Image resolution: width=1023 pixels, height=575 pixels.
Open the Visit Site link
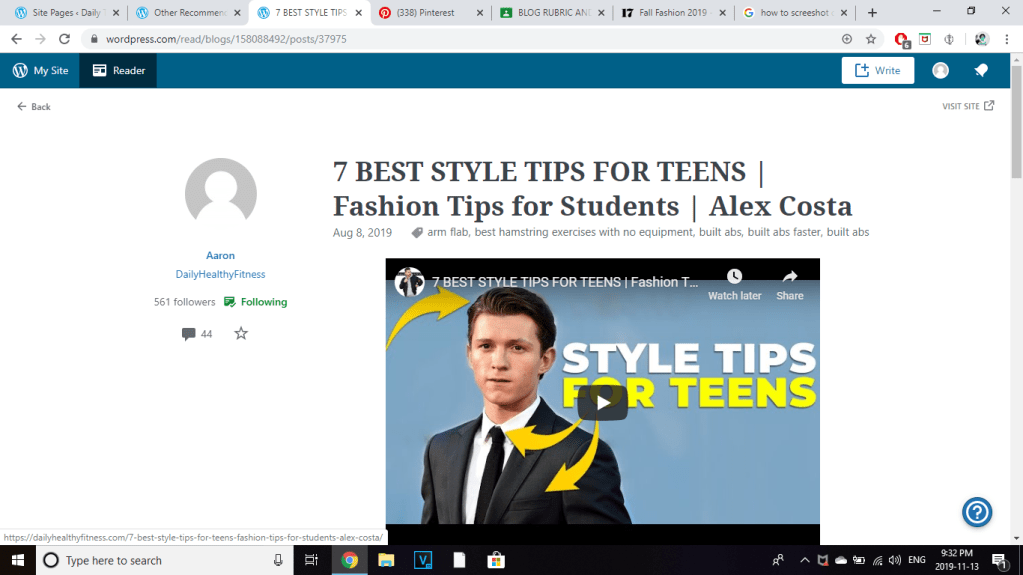[x=967, y=106]
